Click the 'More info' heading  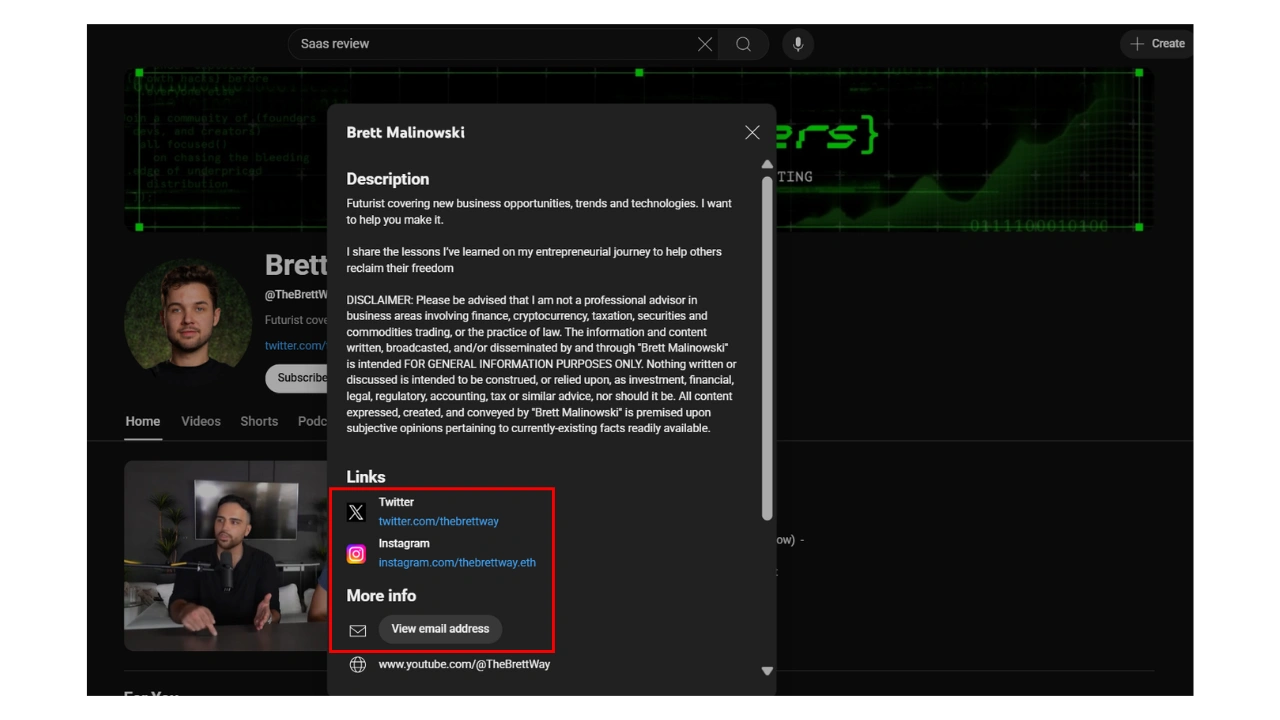point(381,595)
